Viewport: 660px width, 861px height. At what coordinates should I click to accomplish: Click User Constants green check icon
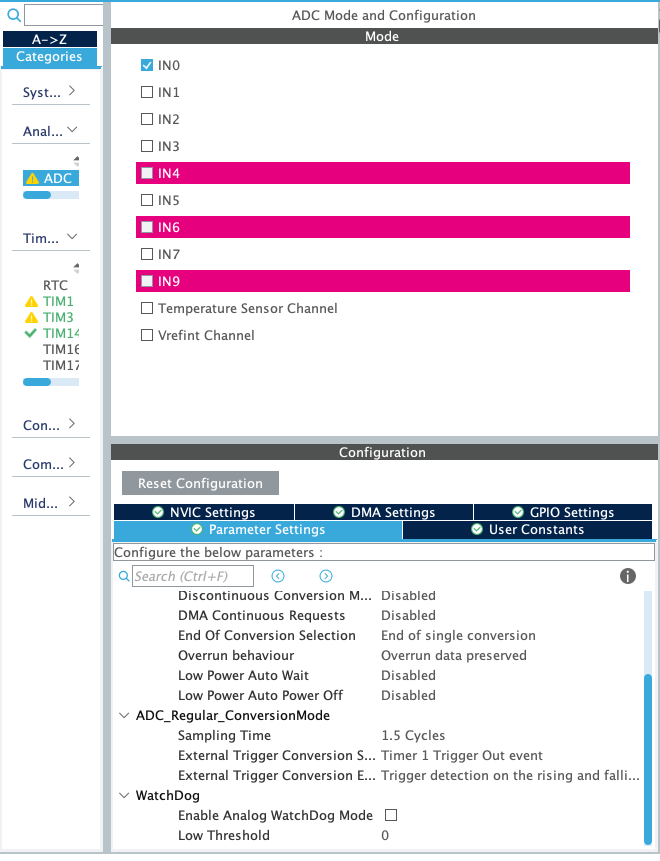tap(477, 529)
